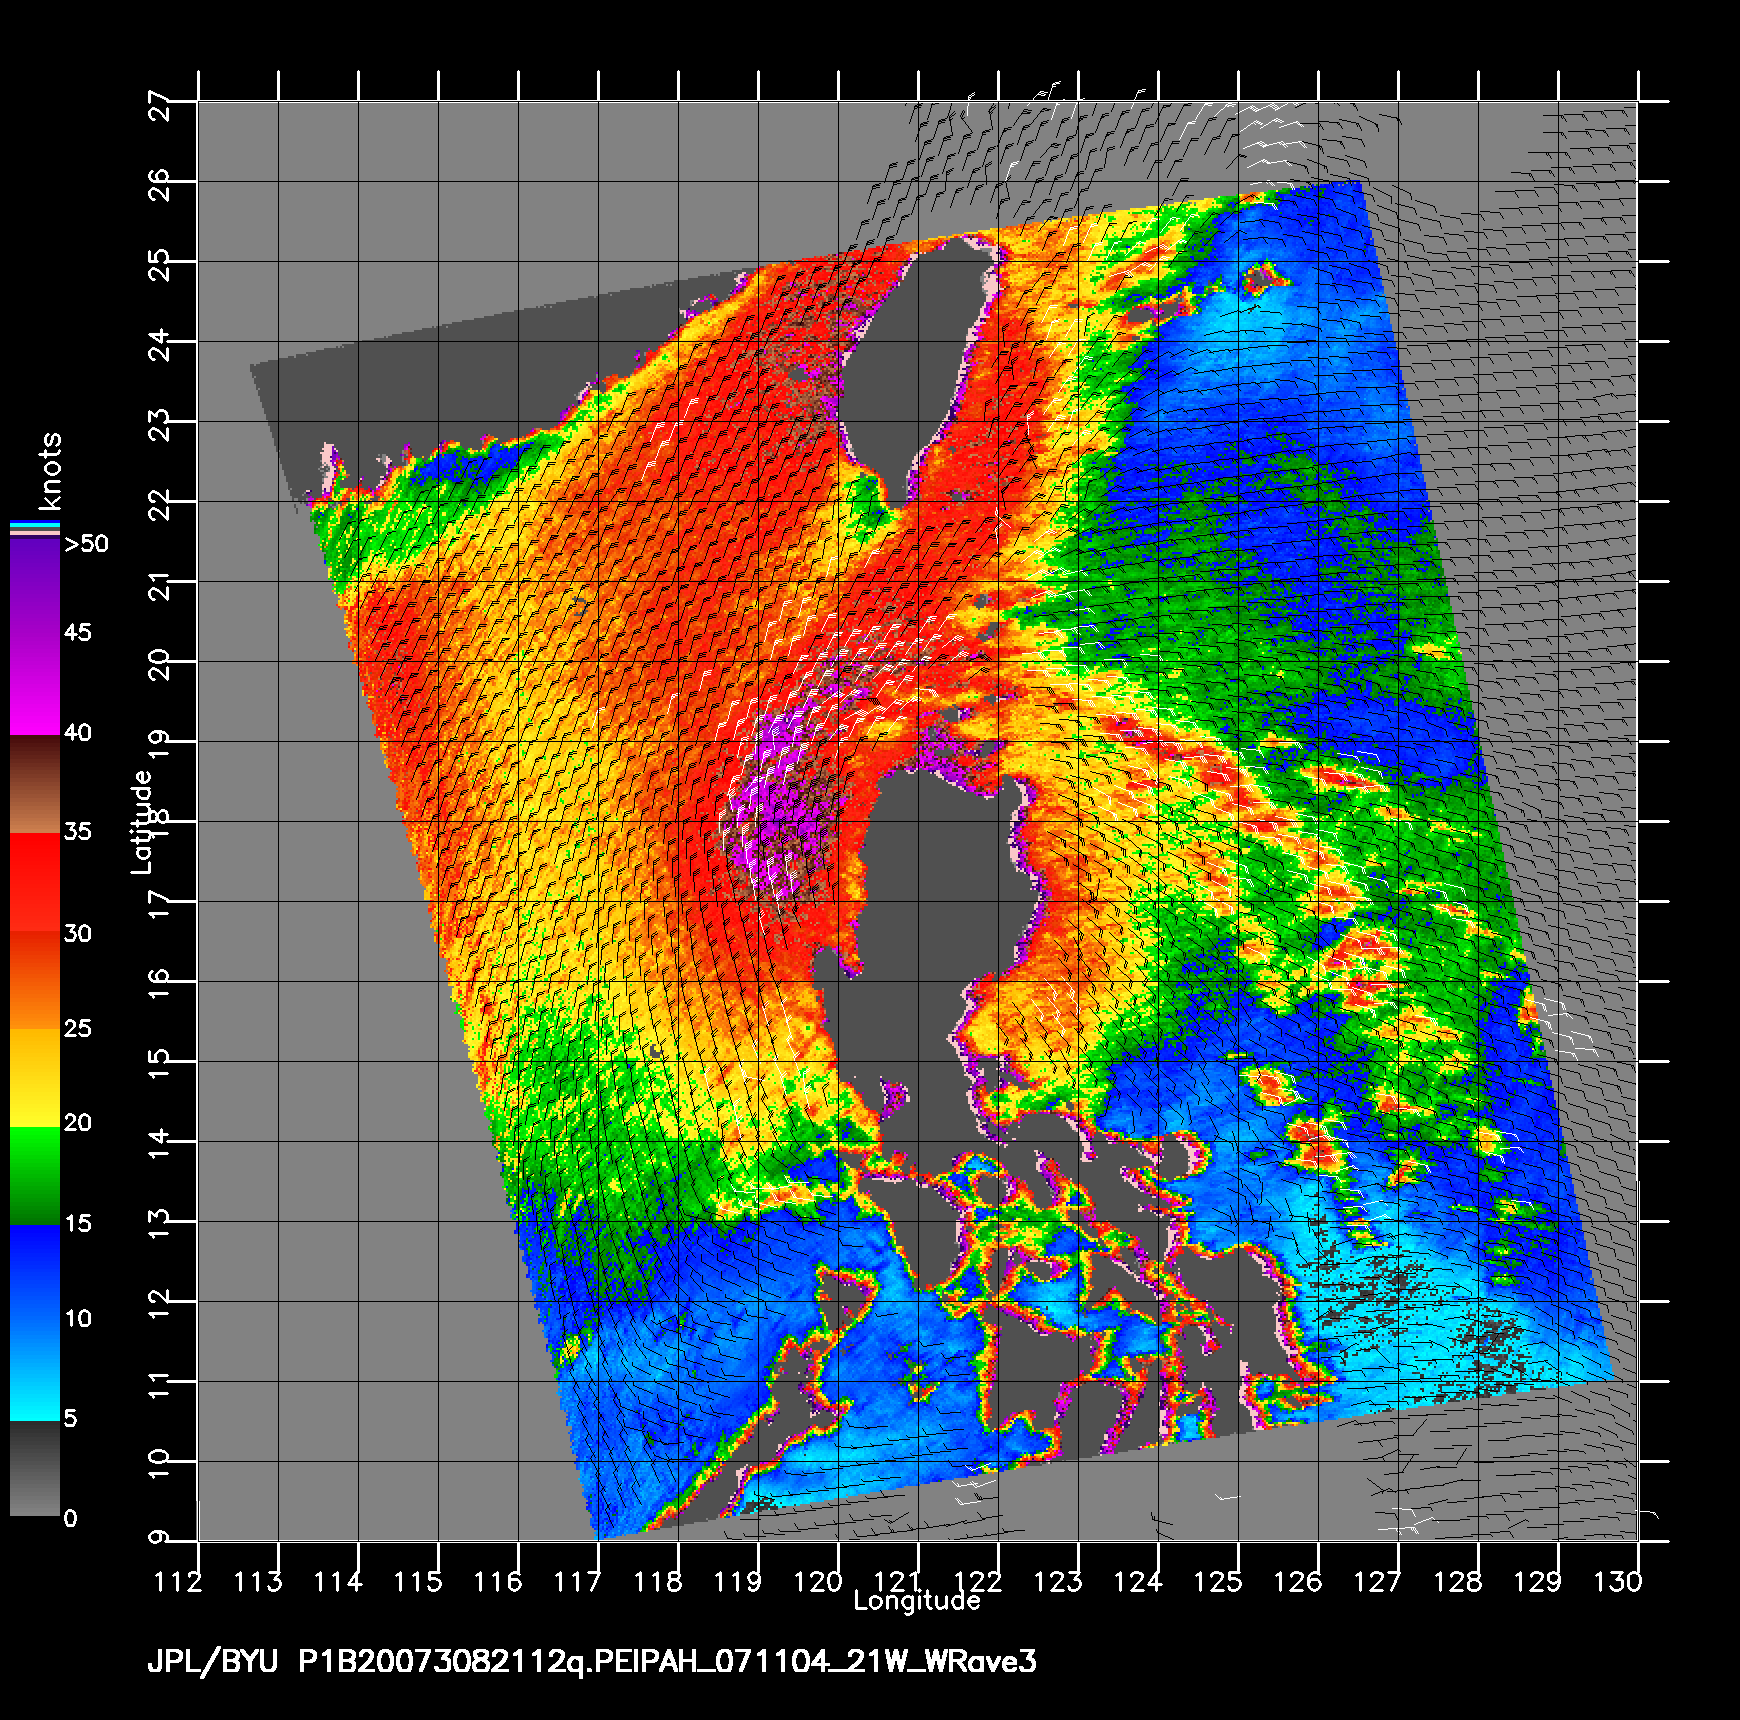Click the latitude axis label '12'
The image size is (1740, 1720).
160,1305
